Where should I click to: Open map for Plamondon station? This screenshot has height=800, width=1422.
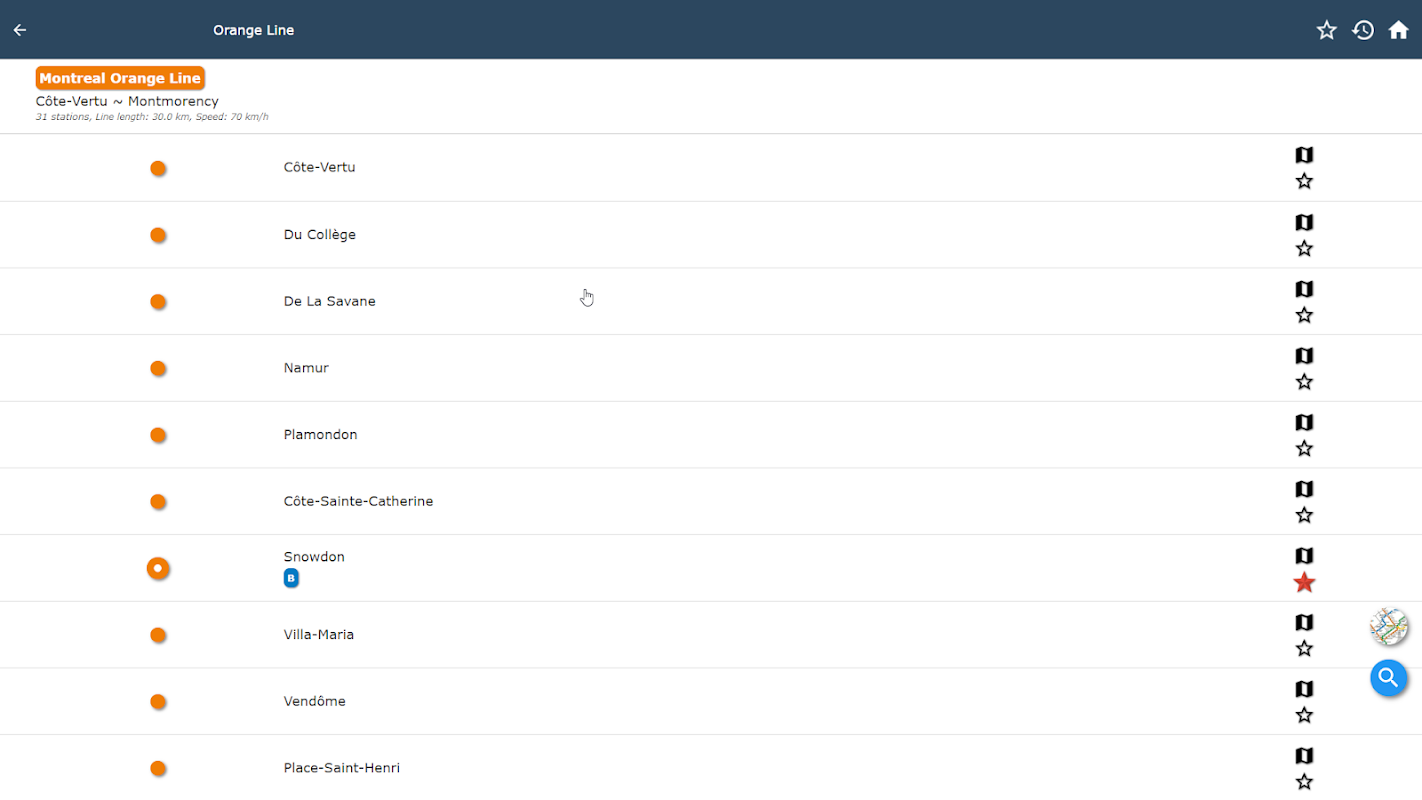coord(1304,422)
